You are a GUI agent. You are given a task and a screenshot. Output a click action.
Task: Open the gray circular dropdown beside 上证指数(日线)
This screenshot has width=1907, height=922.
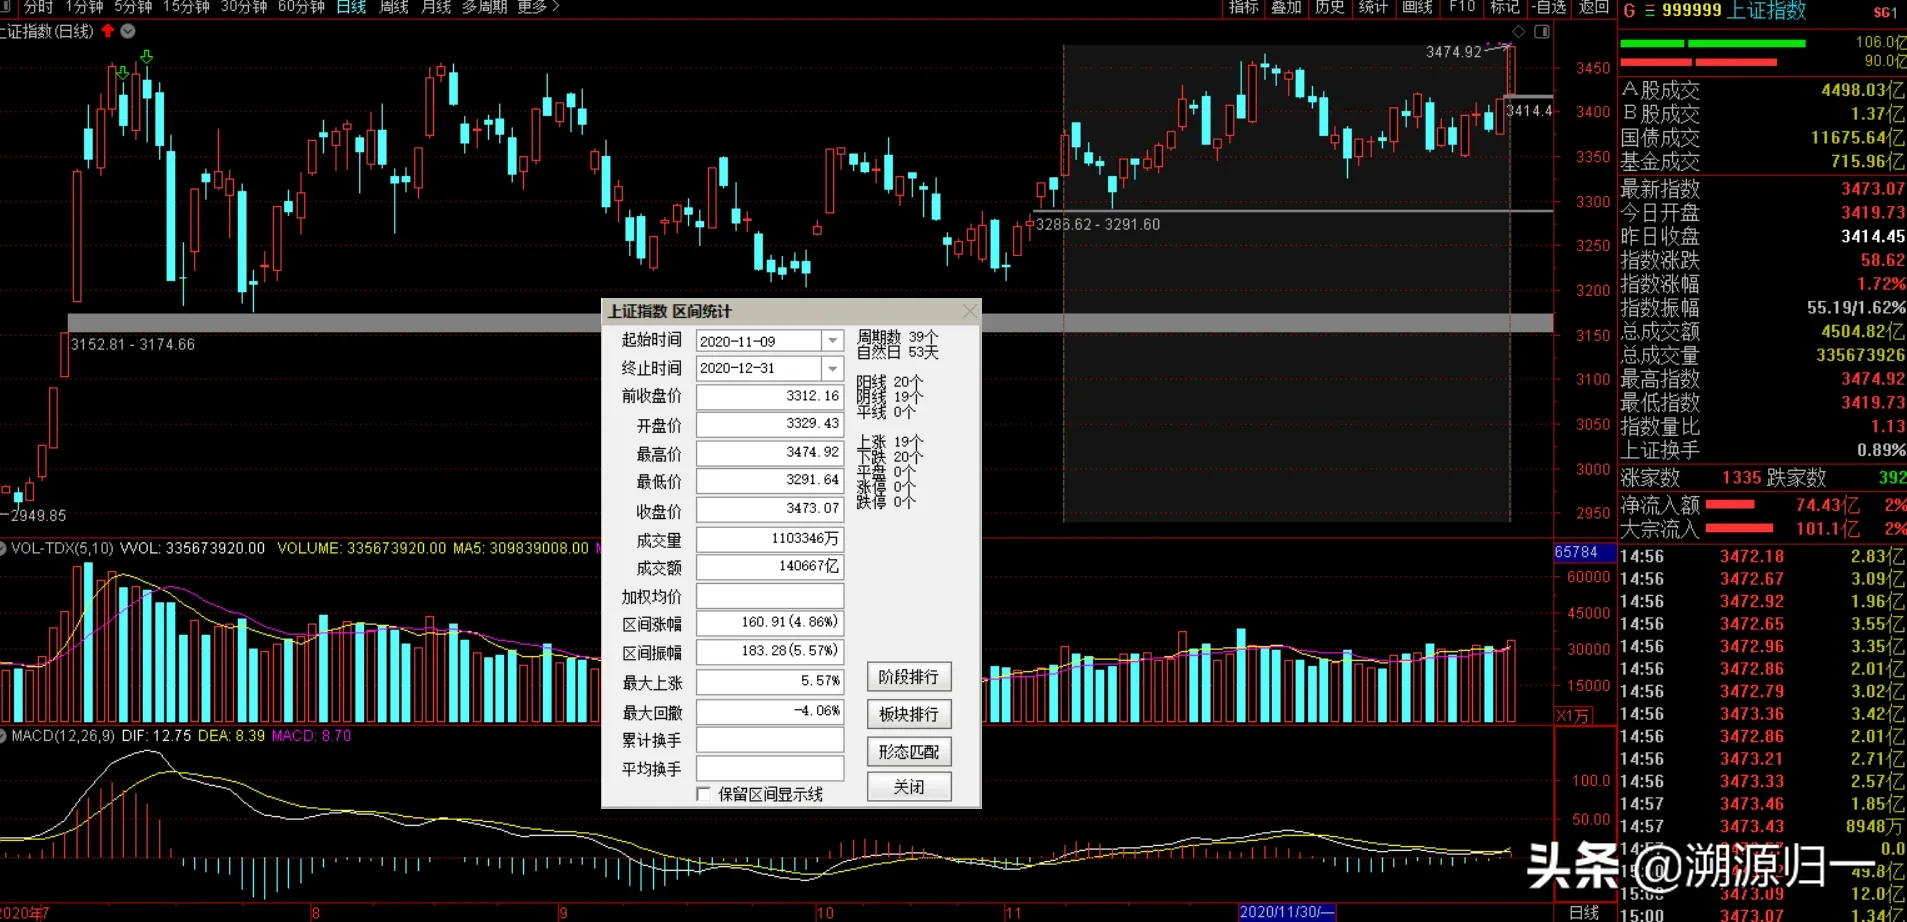pos(128,31)
